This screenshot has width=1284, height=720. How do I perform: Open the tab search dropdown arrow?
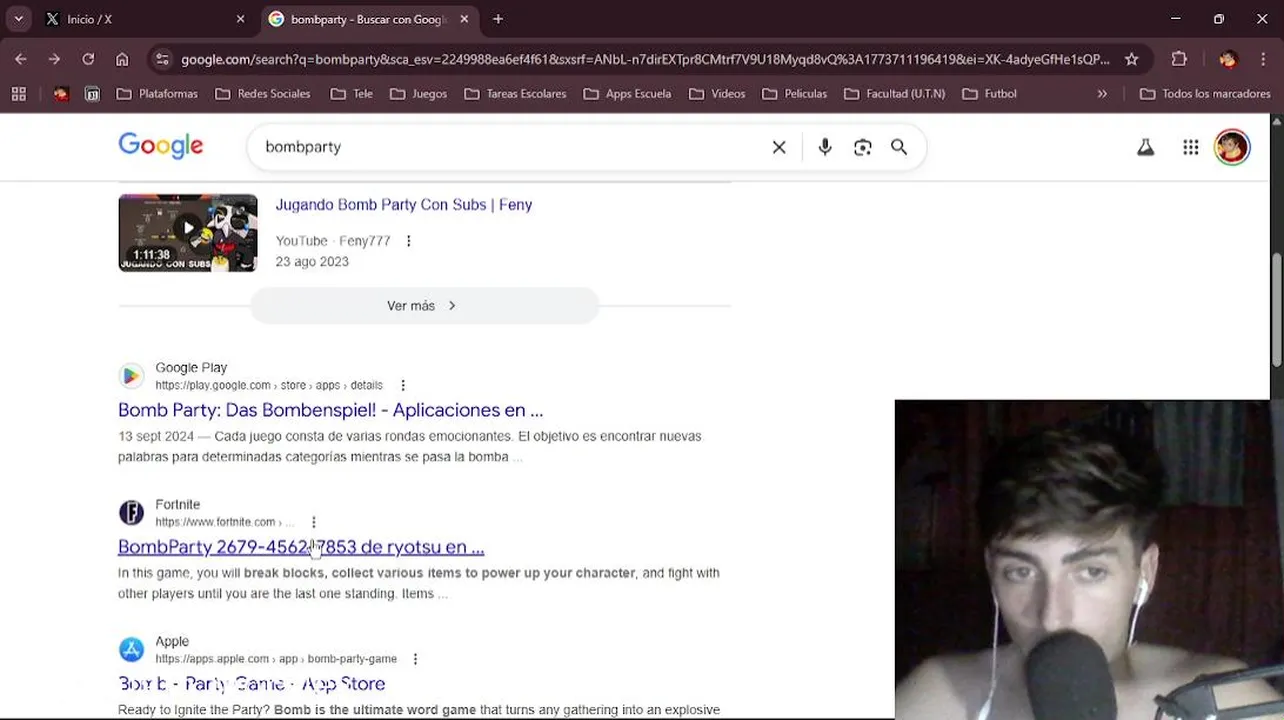coord(18,19)
